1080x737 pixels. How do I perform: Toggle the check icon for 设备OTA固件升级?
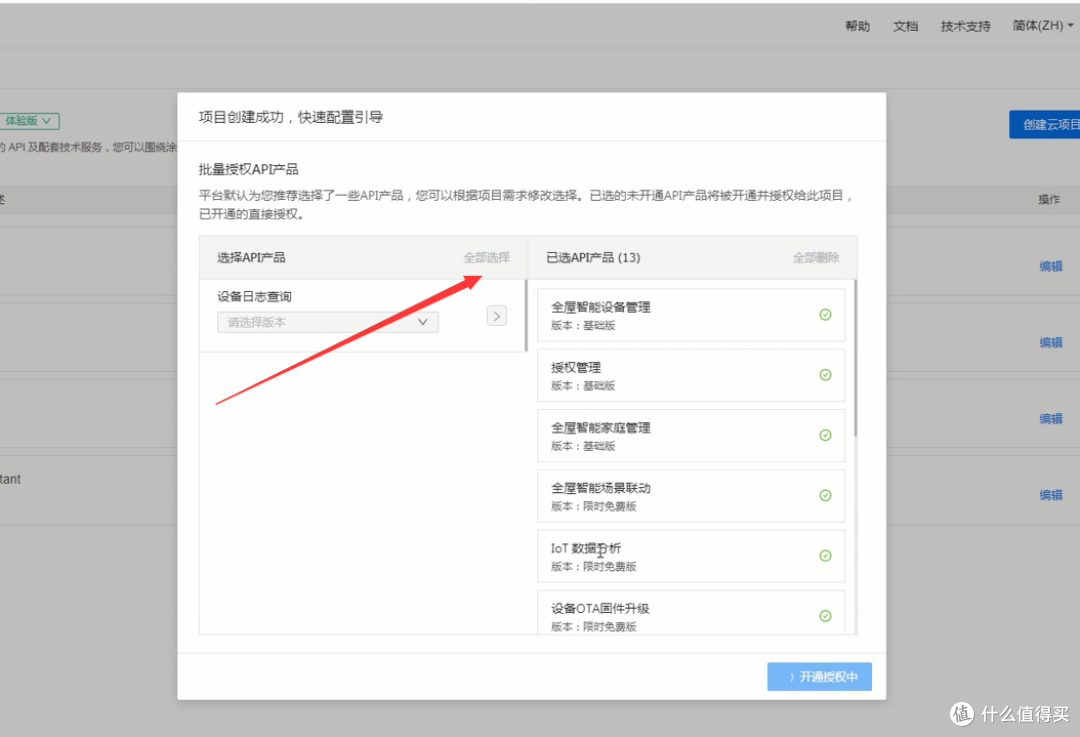point(825,616)
